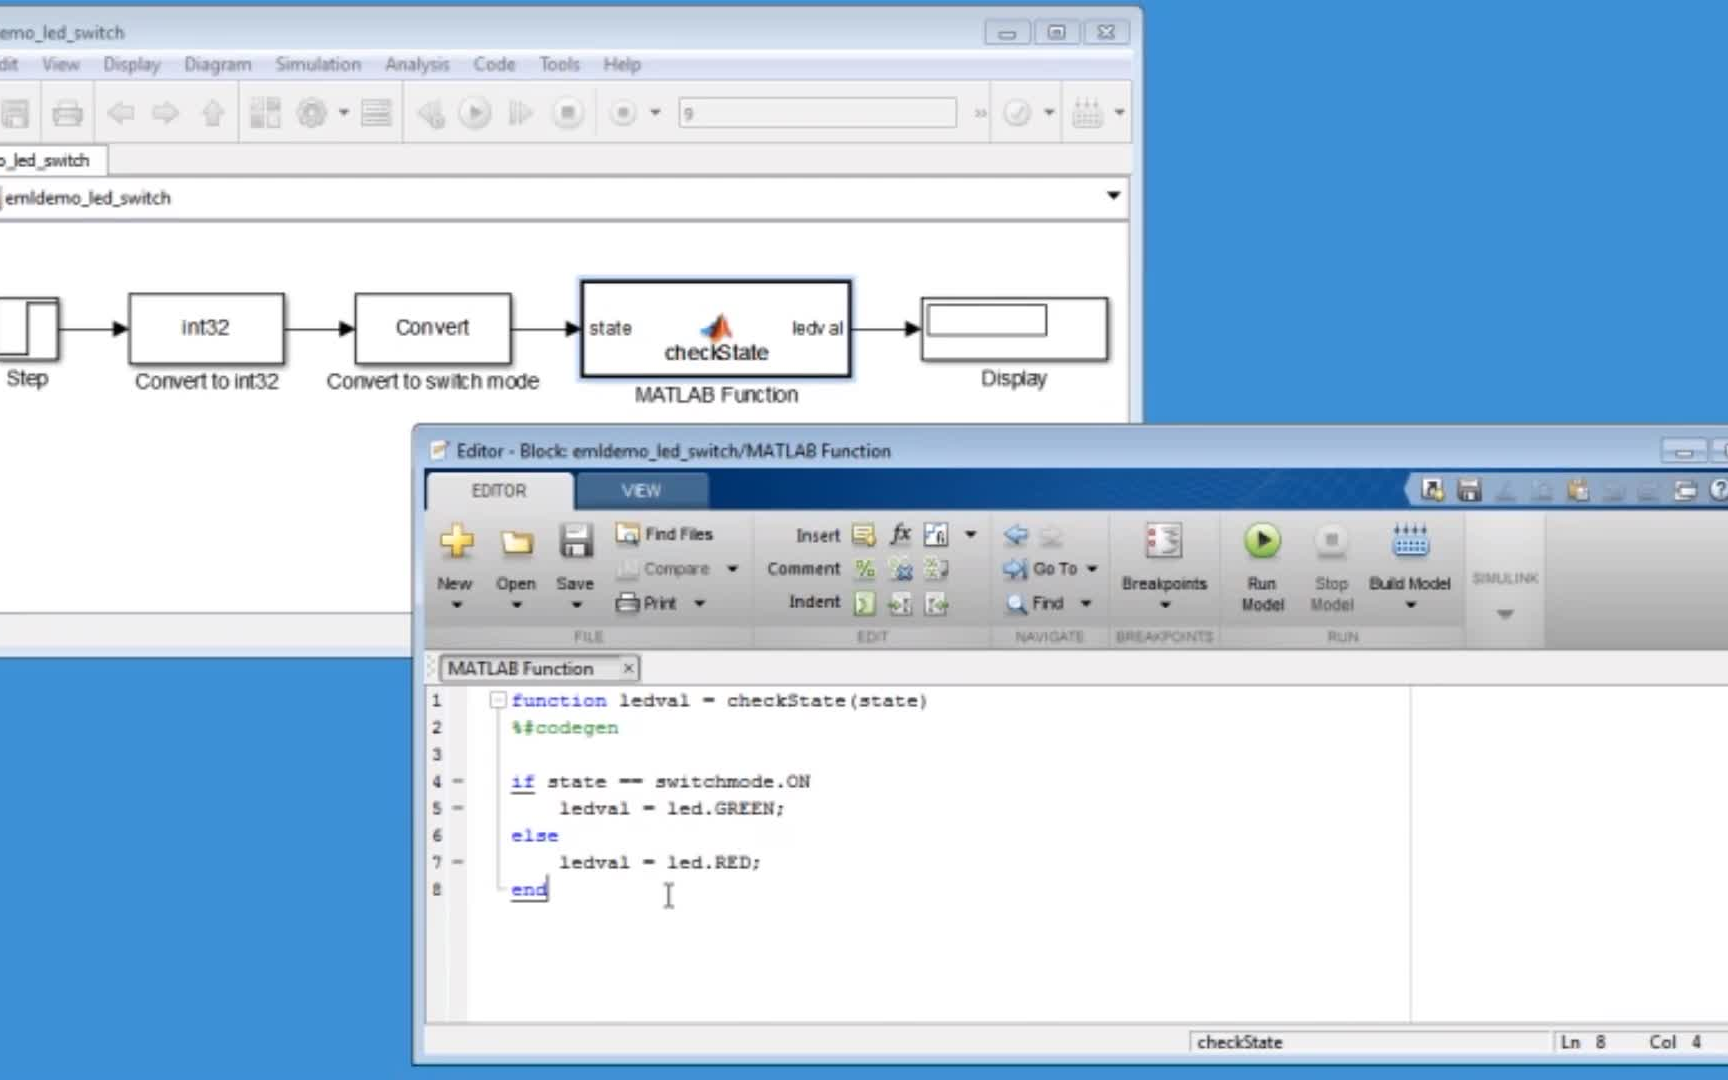1728x1080 pixels.
Task: Click the Open folder icon in the Editor
Action: (516, 541)
